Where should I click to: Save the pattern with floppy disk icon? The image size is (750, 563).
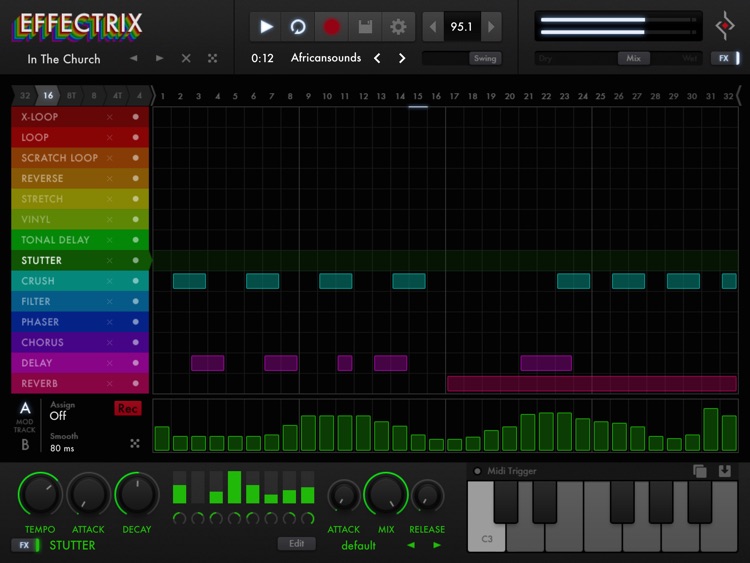[x=365, y=27]
